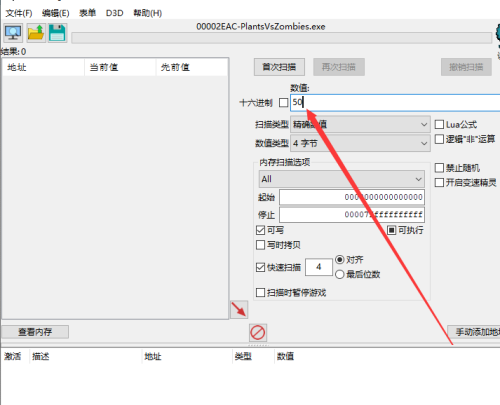The image size is (500, 405).
Task: Click the open folder icon
Action: click(x=36, y=33)
